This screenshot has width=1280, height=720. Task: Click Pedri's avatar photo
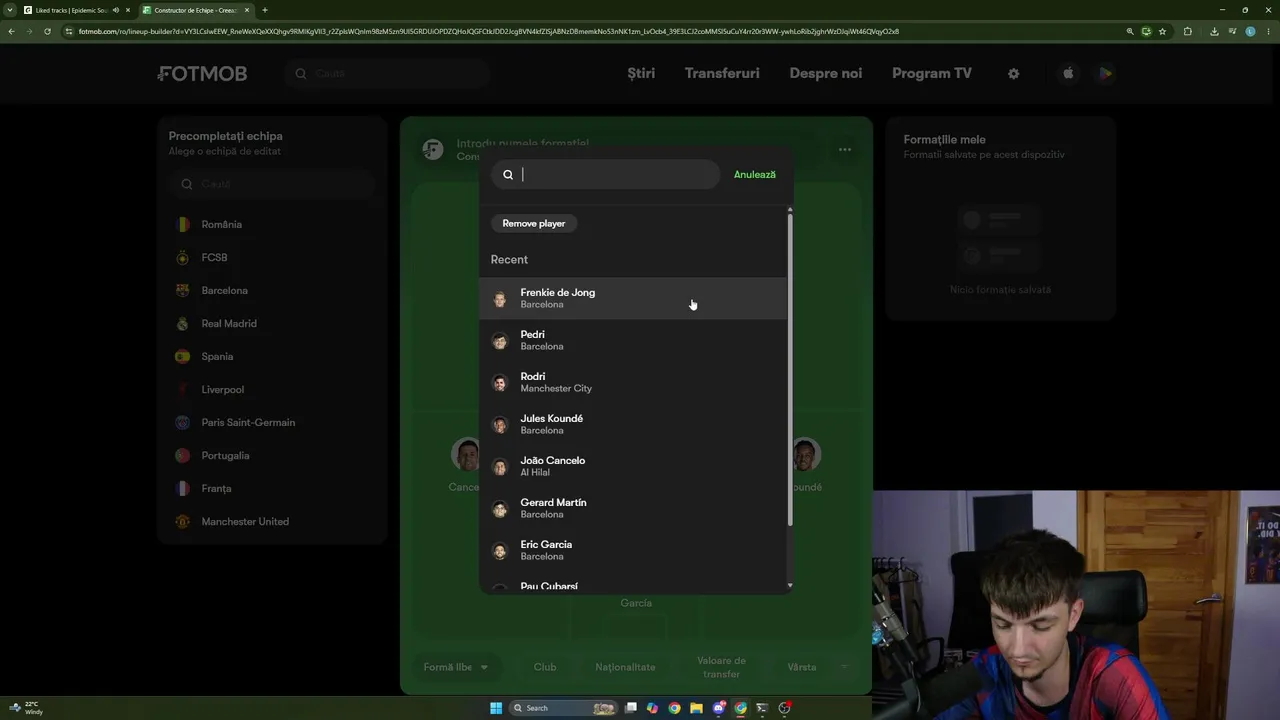(500, 341)
